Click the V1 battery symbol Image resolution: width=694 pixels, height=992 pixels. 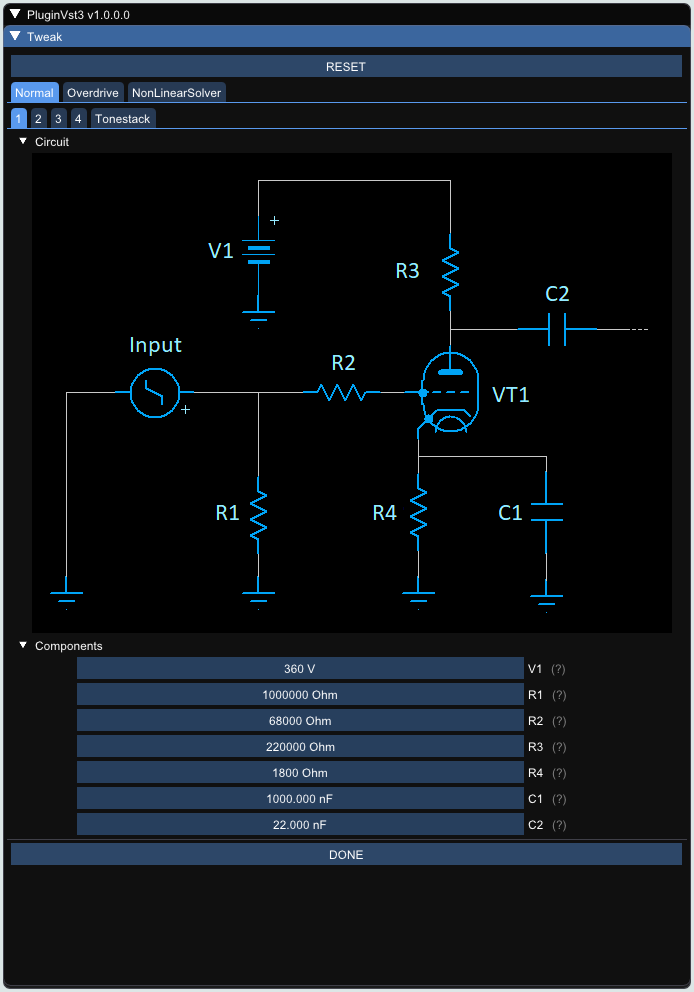pyautogui.click(x=258, y=251)
